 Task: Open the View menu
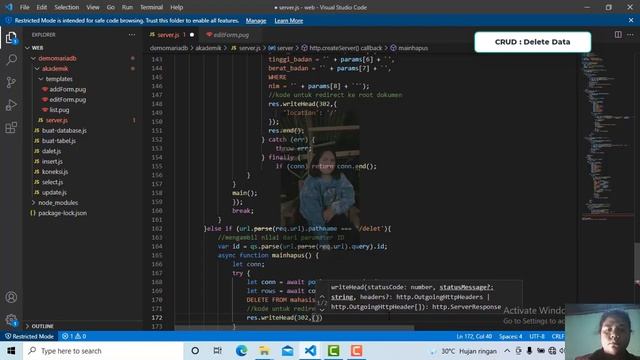tap(93, 7)
